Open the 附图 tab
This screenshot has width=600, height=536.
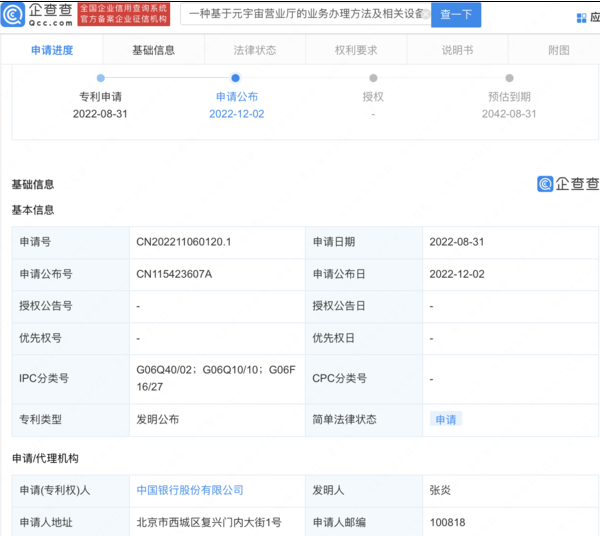point(559,50)
